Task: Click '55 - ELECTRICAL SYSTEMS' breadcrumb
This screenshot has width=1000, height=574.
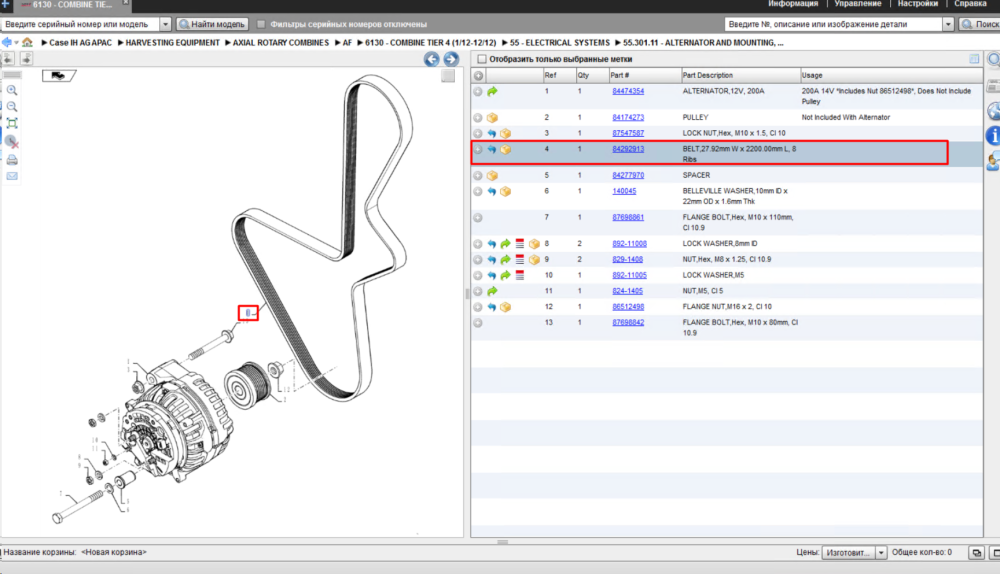Action: point(560,43)
